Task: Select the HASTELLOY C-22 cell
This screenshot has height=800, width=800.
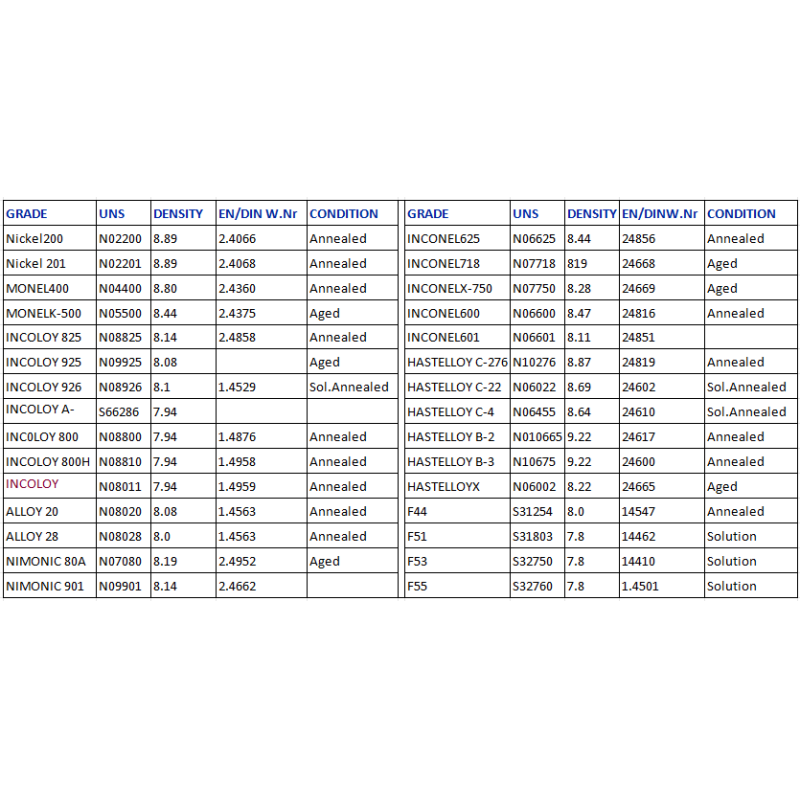Action: pos(457,387)
